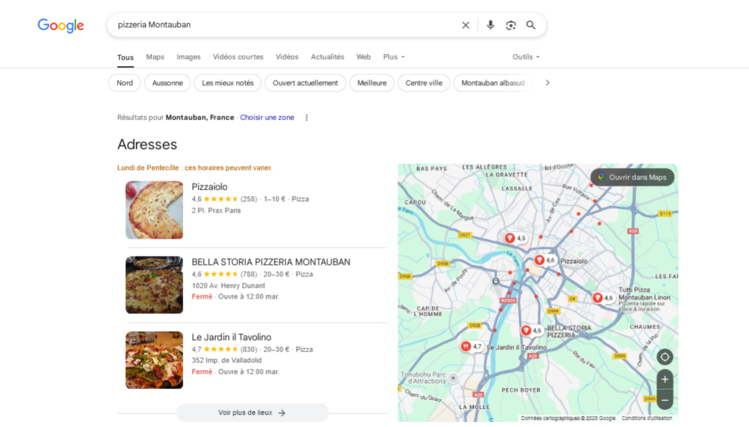Zoom out on the map
Image resolution: width=749 pixels, height=427 pixels.
pos(665,400)
